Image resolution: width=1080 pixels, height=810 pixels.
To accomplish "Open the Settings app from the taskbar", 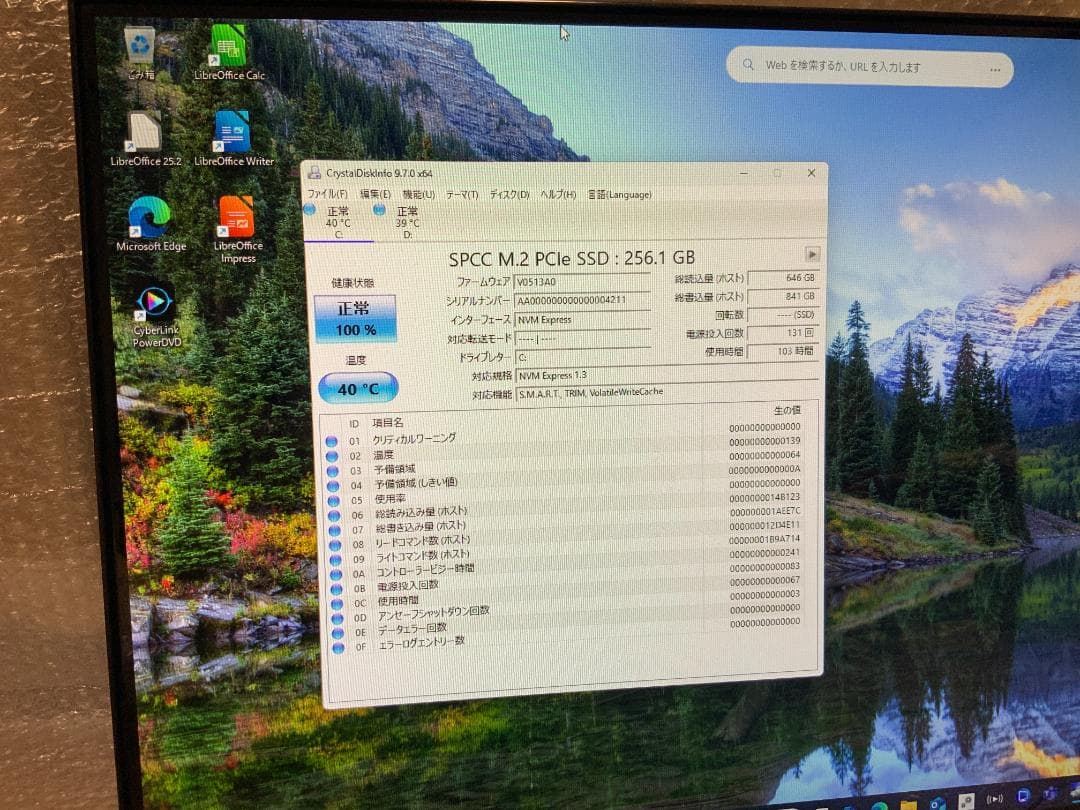I will [x=966, y=801].
